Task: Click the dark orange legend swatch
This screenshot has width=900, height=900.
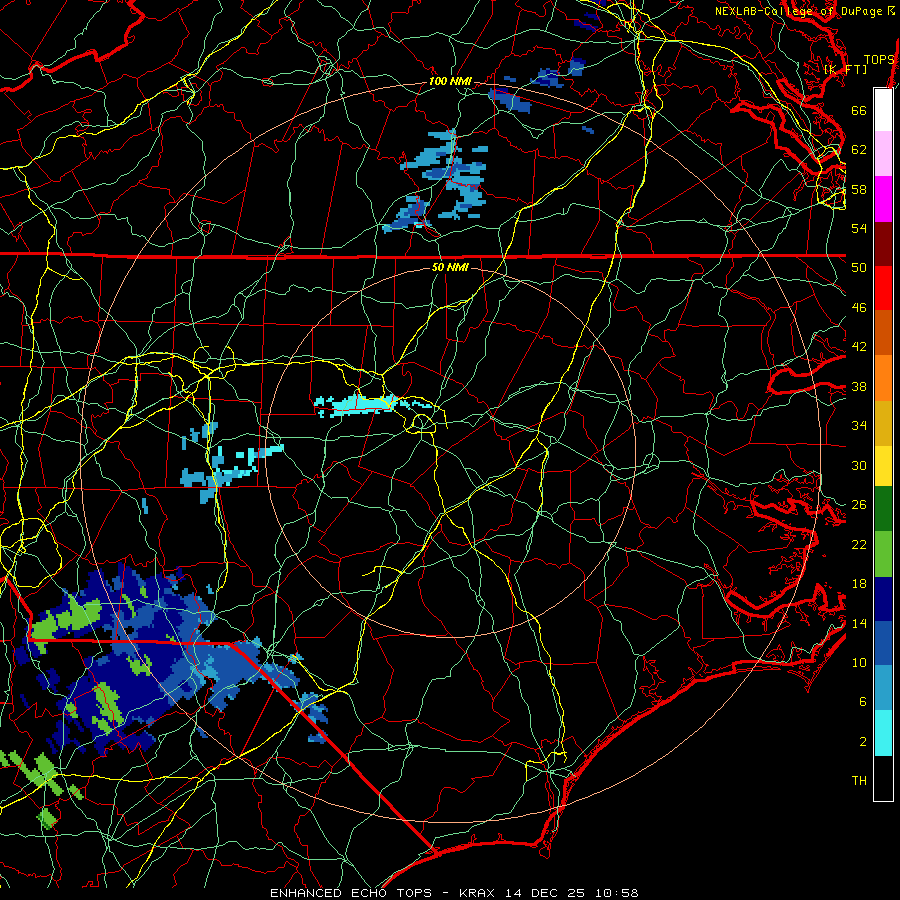Action: (883, 333)
